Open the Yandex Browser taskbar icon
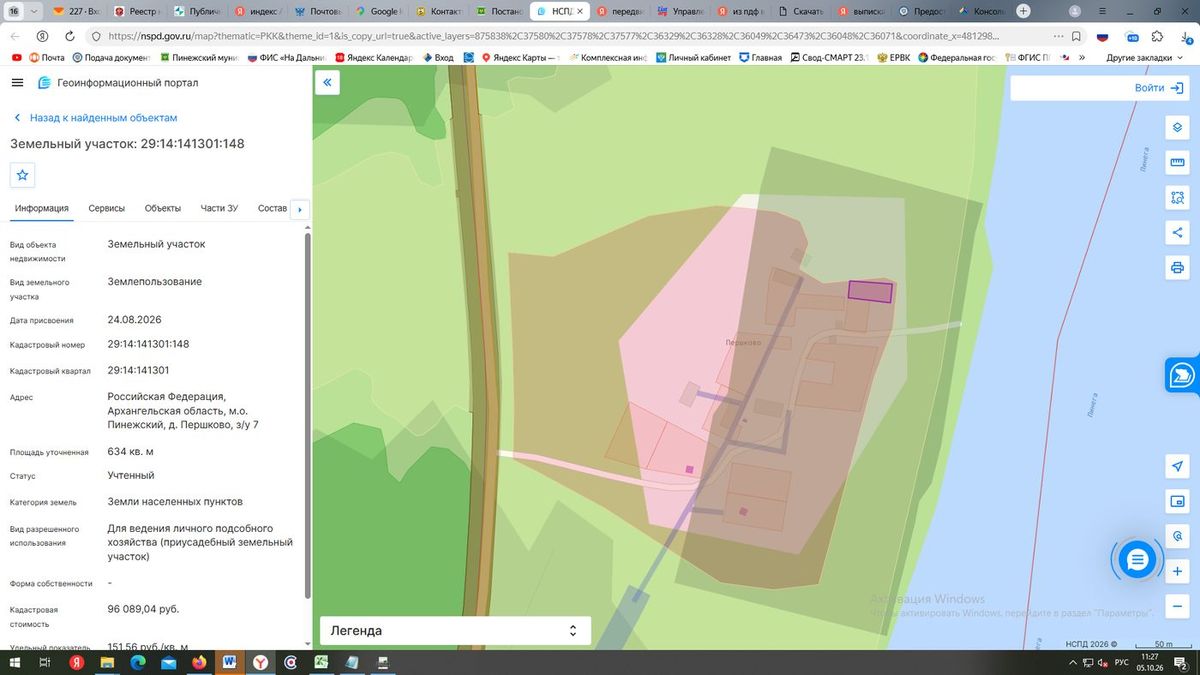1200x675 pixels. (x=260, y=662)
